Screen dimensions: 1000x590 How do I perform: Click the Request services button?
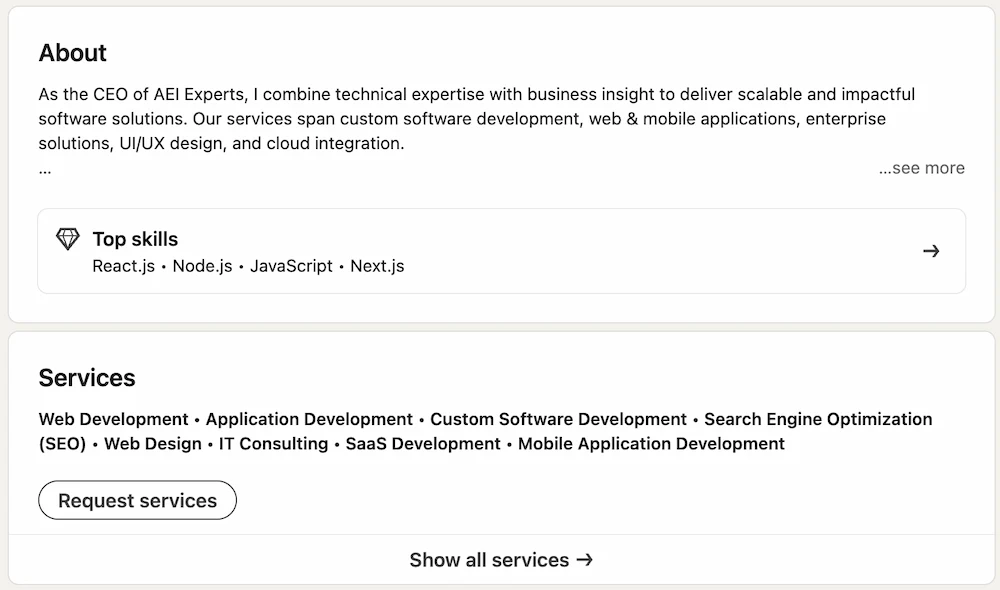point(137,500)
